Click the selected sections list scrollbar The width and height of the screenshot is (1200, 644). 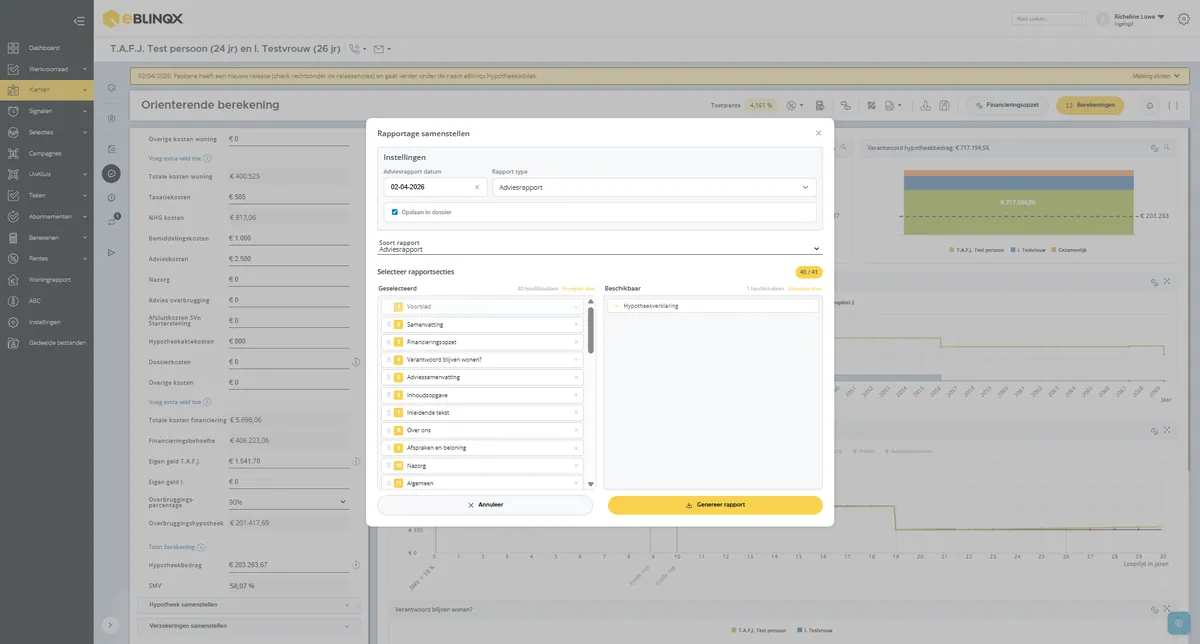(x=590, y=330)
